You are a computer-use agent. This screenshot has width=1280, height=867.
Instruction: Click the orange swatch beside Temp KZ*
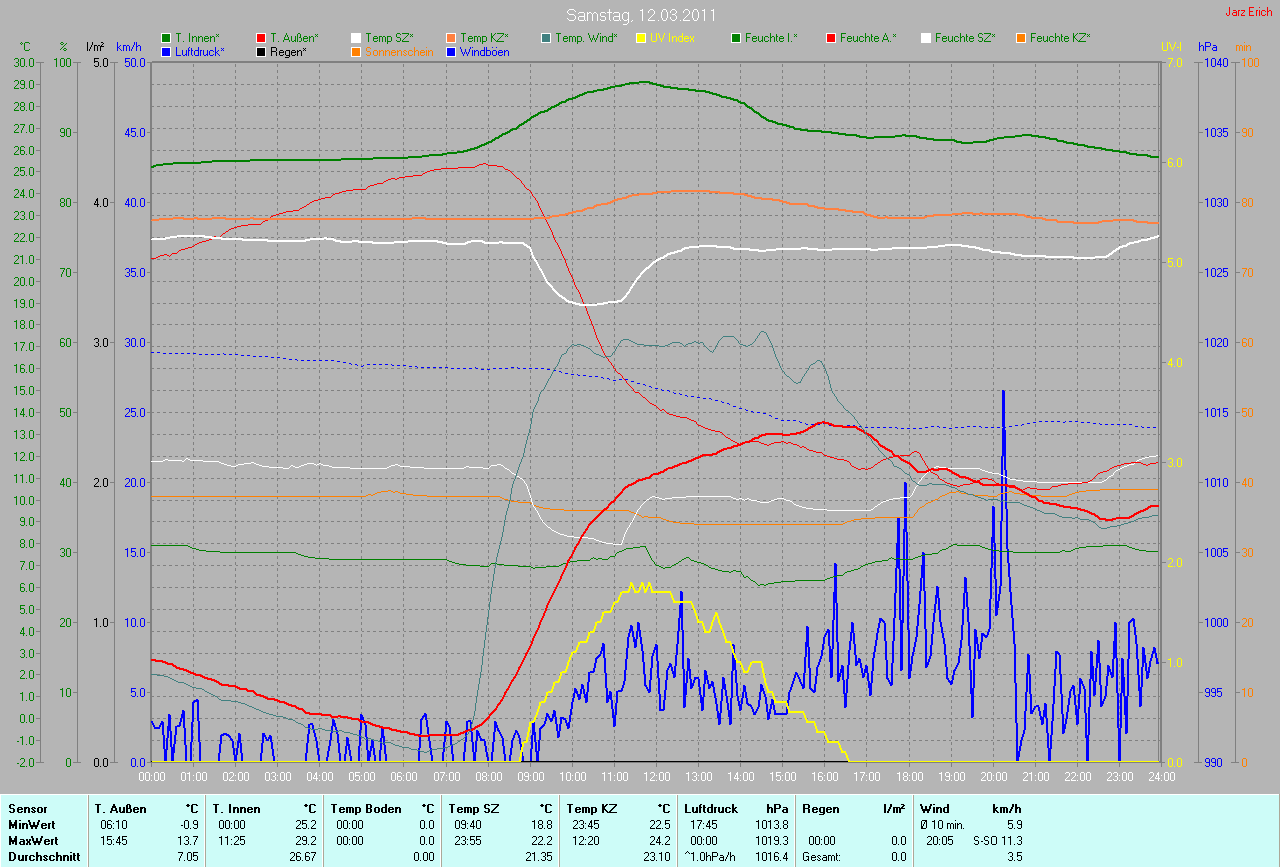(452, 38)
